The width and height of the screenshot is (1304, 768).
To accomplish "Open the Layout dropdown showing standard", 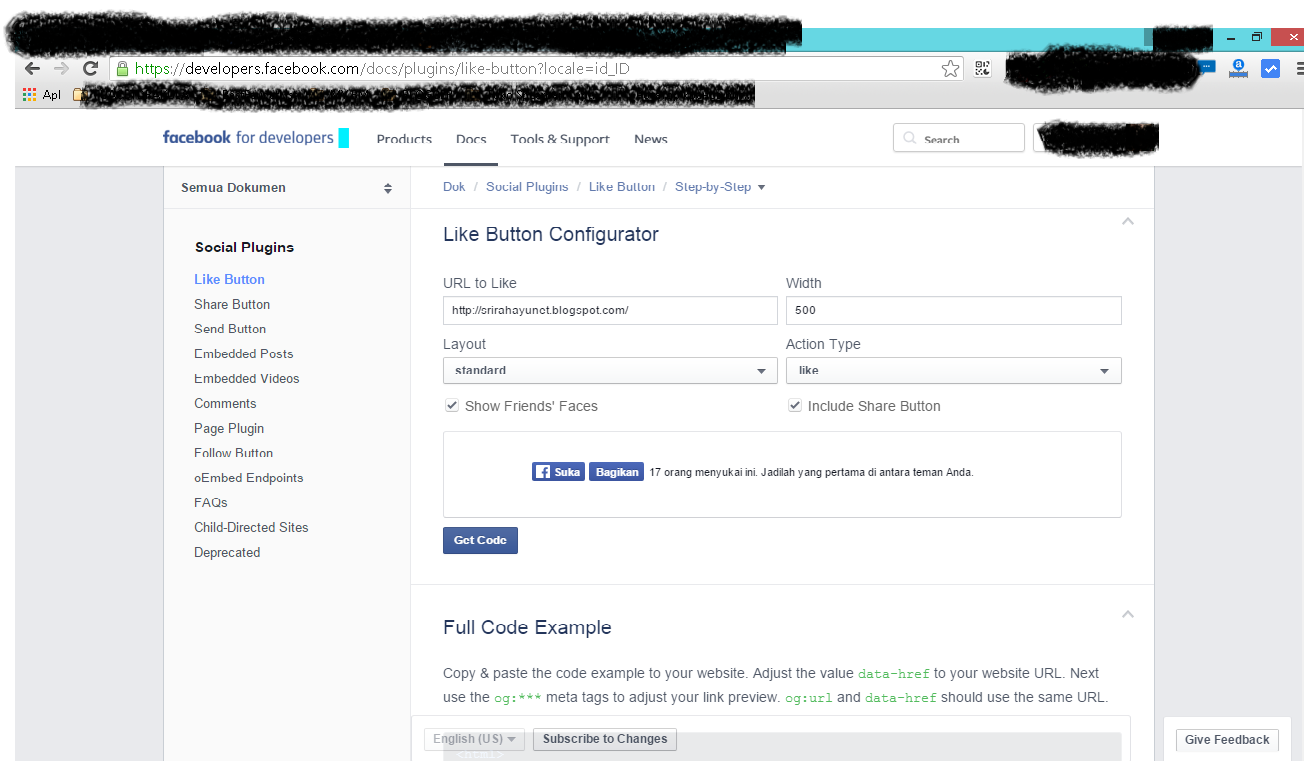I will pyautogui.click(x=610, y=370).
